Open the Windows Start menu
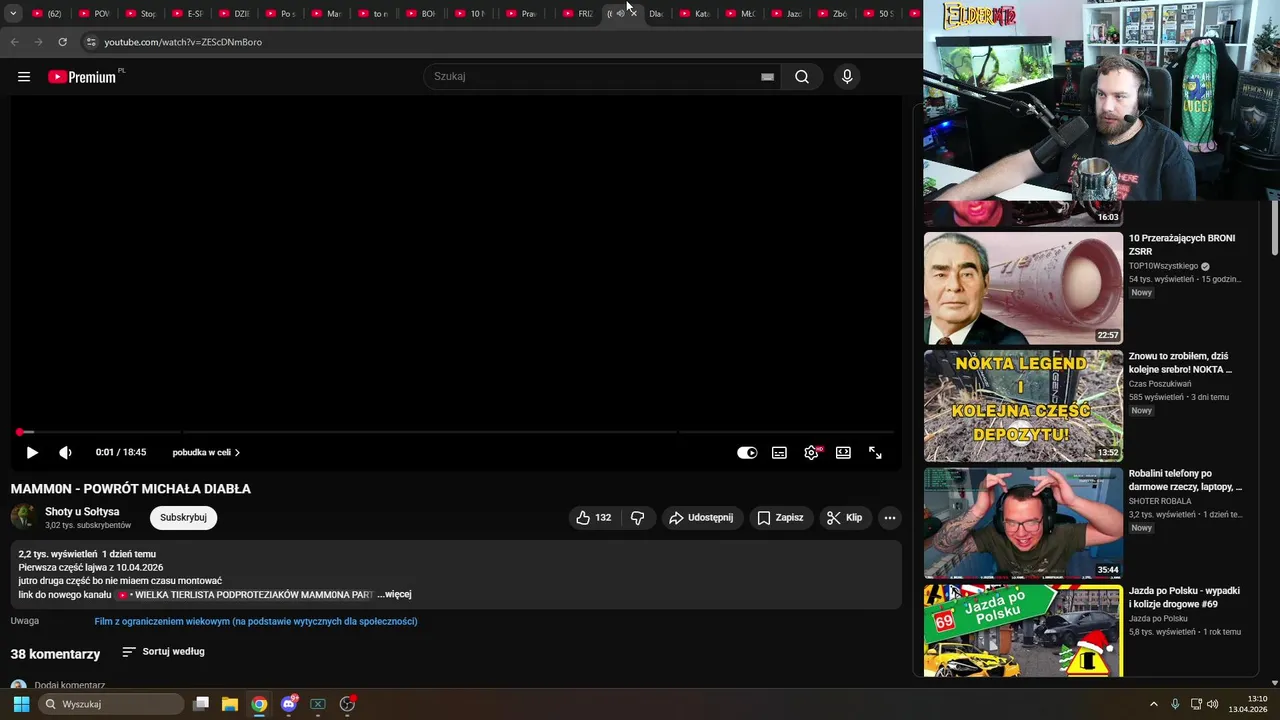1280x720 pixels. pos(21,704)
